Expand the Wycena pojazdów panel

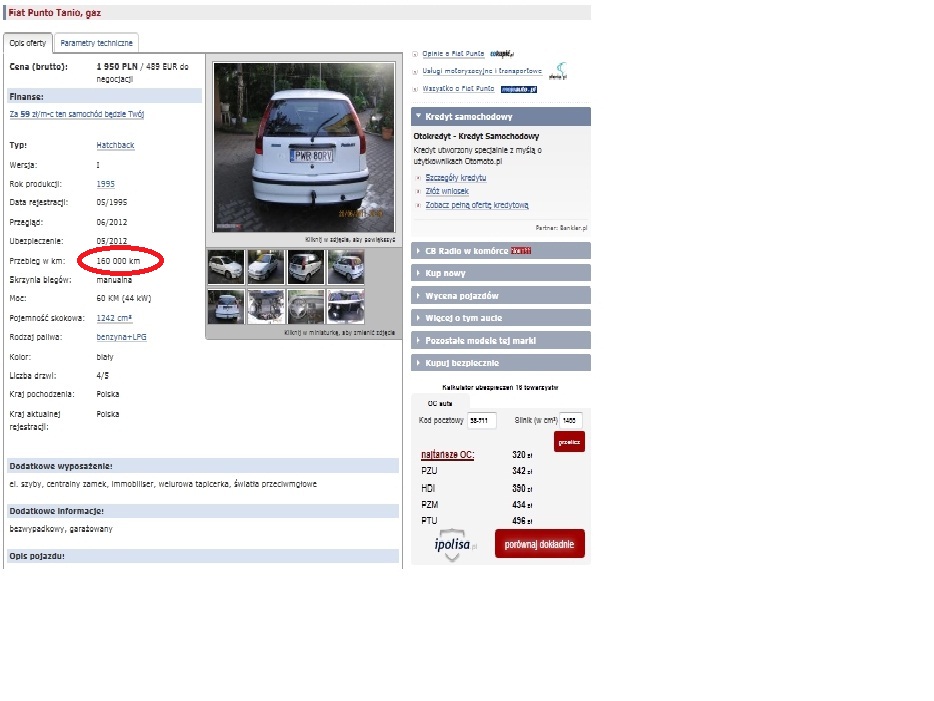[x=501, y=295]
